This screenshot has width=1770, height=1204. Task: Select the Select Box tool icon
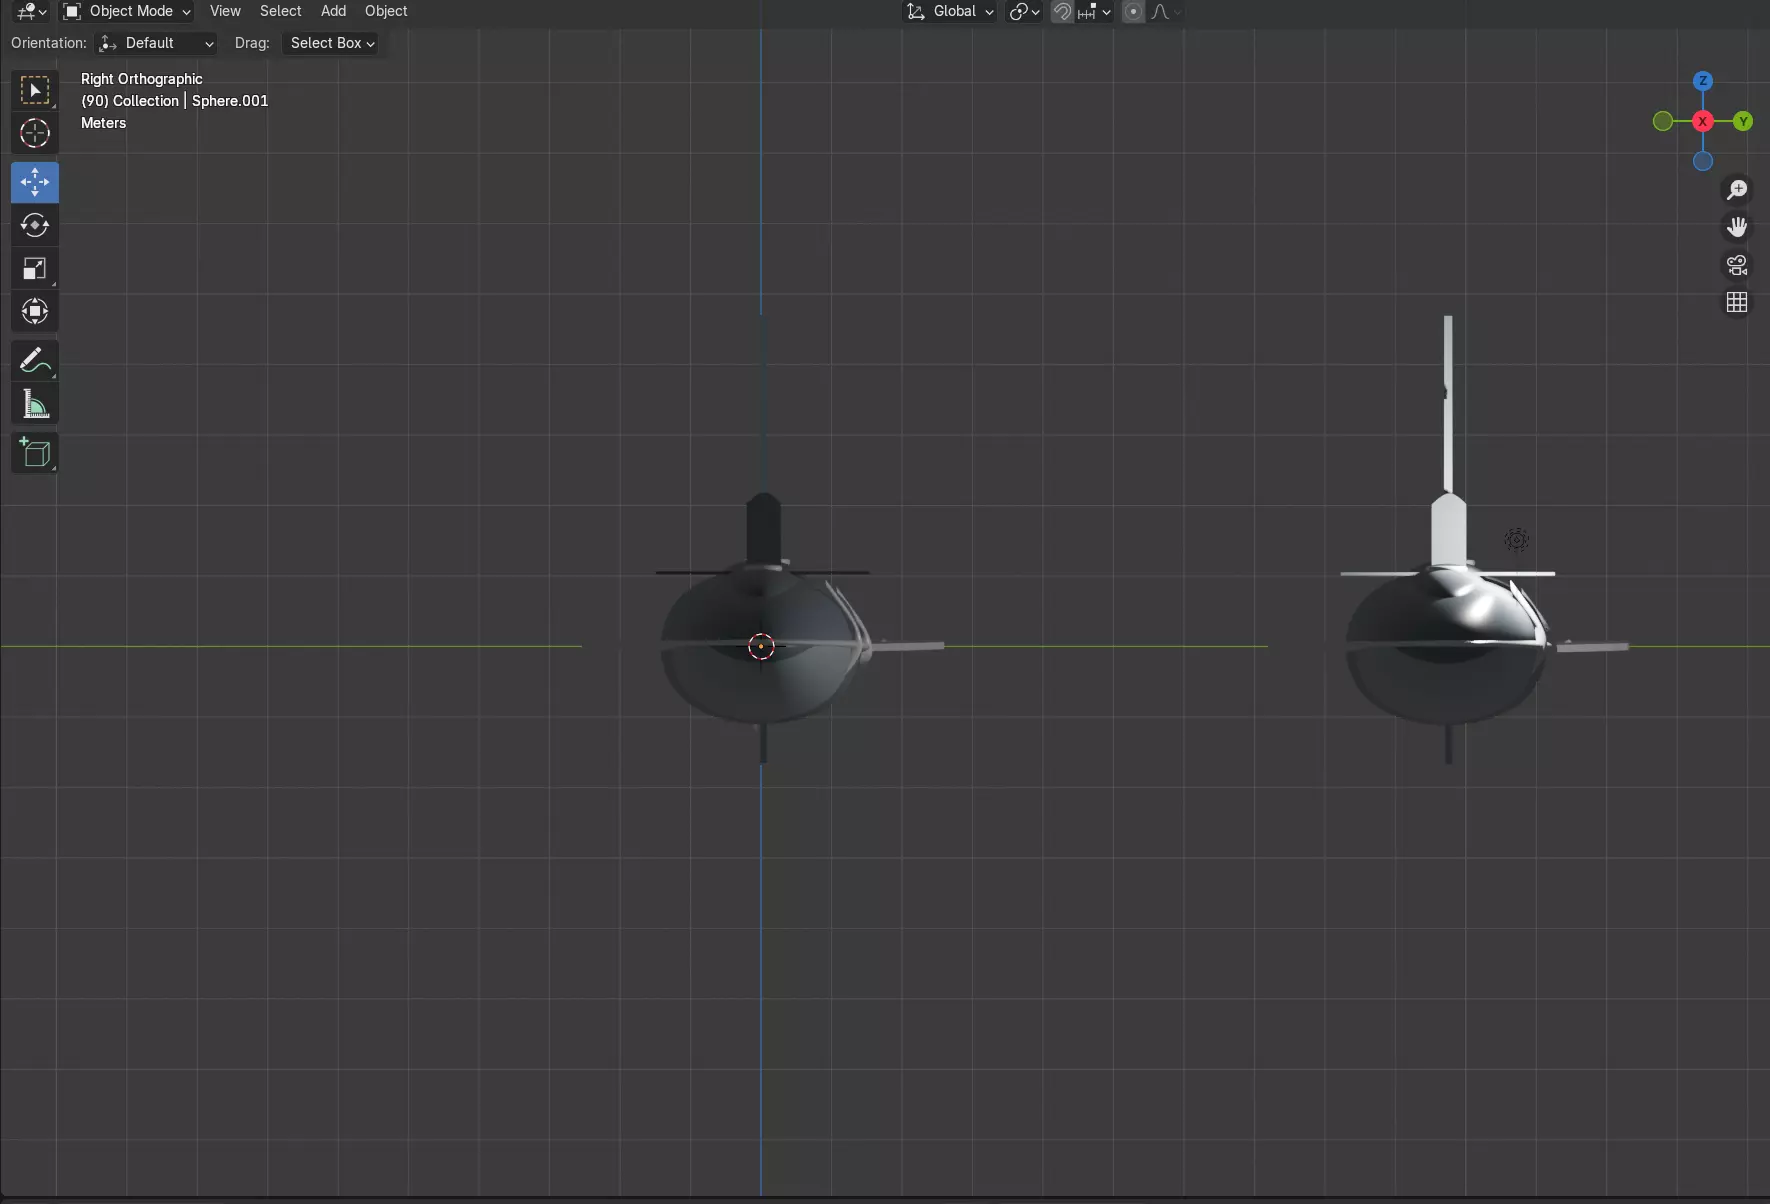35,91
